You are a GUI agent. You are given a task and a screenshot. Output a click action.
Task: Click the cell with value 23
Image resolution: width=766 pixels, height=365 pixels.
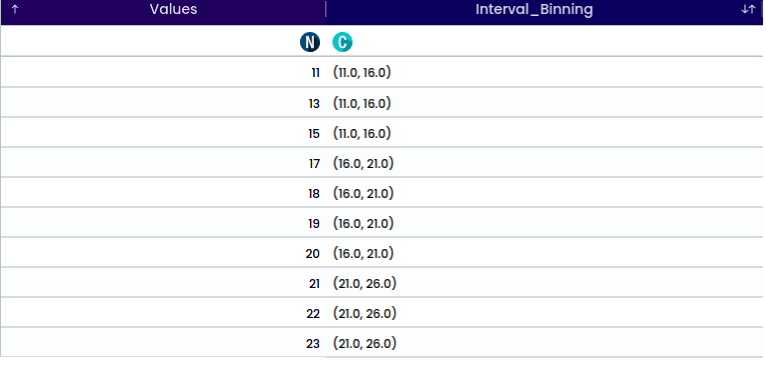tap(163, 344)
